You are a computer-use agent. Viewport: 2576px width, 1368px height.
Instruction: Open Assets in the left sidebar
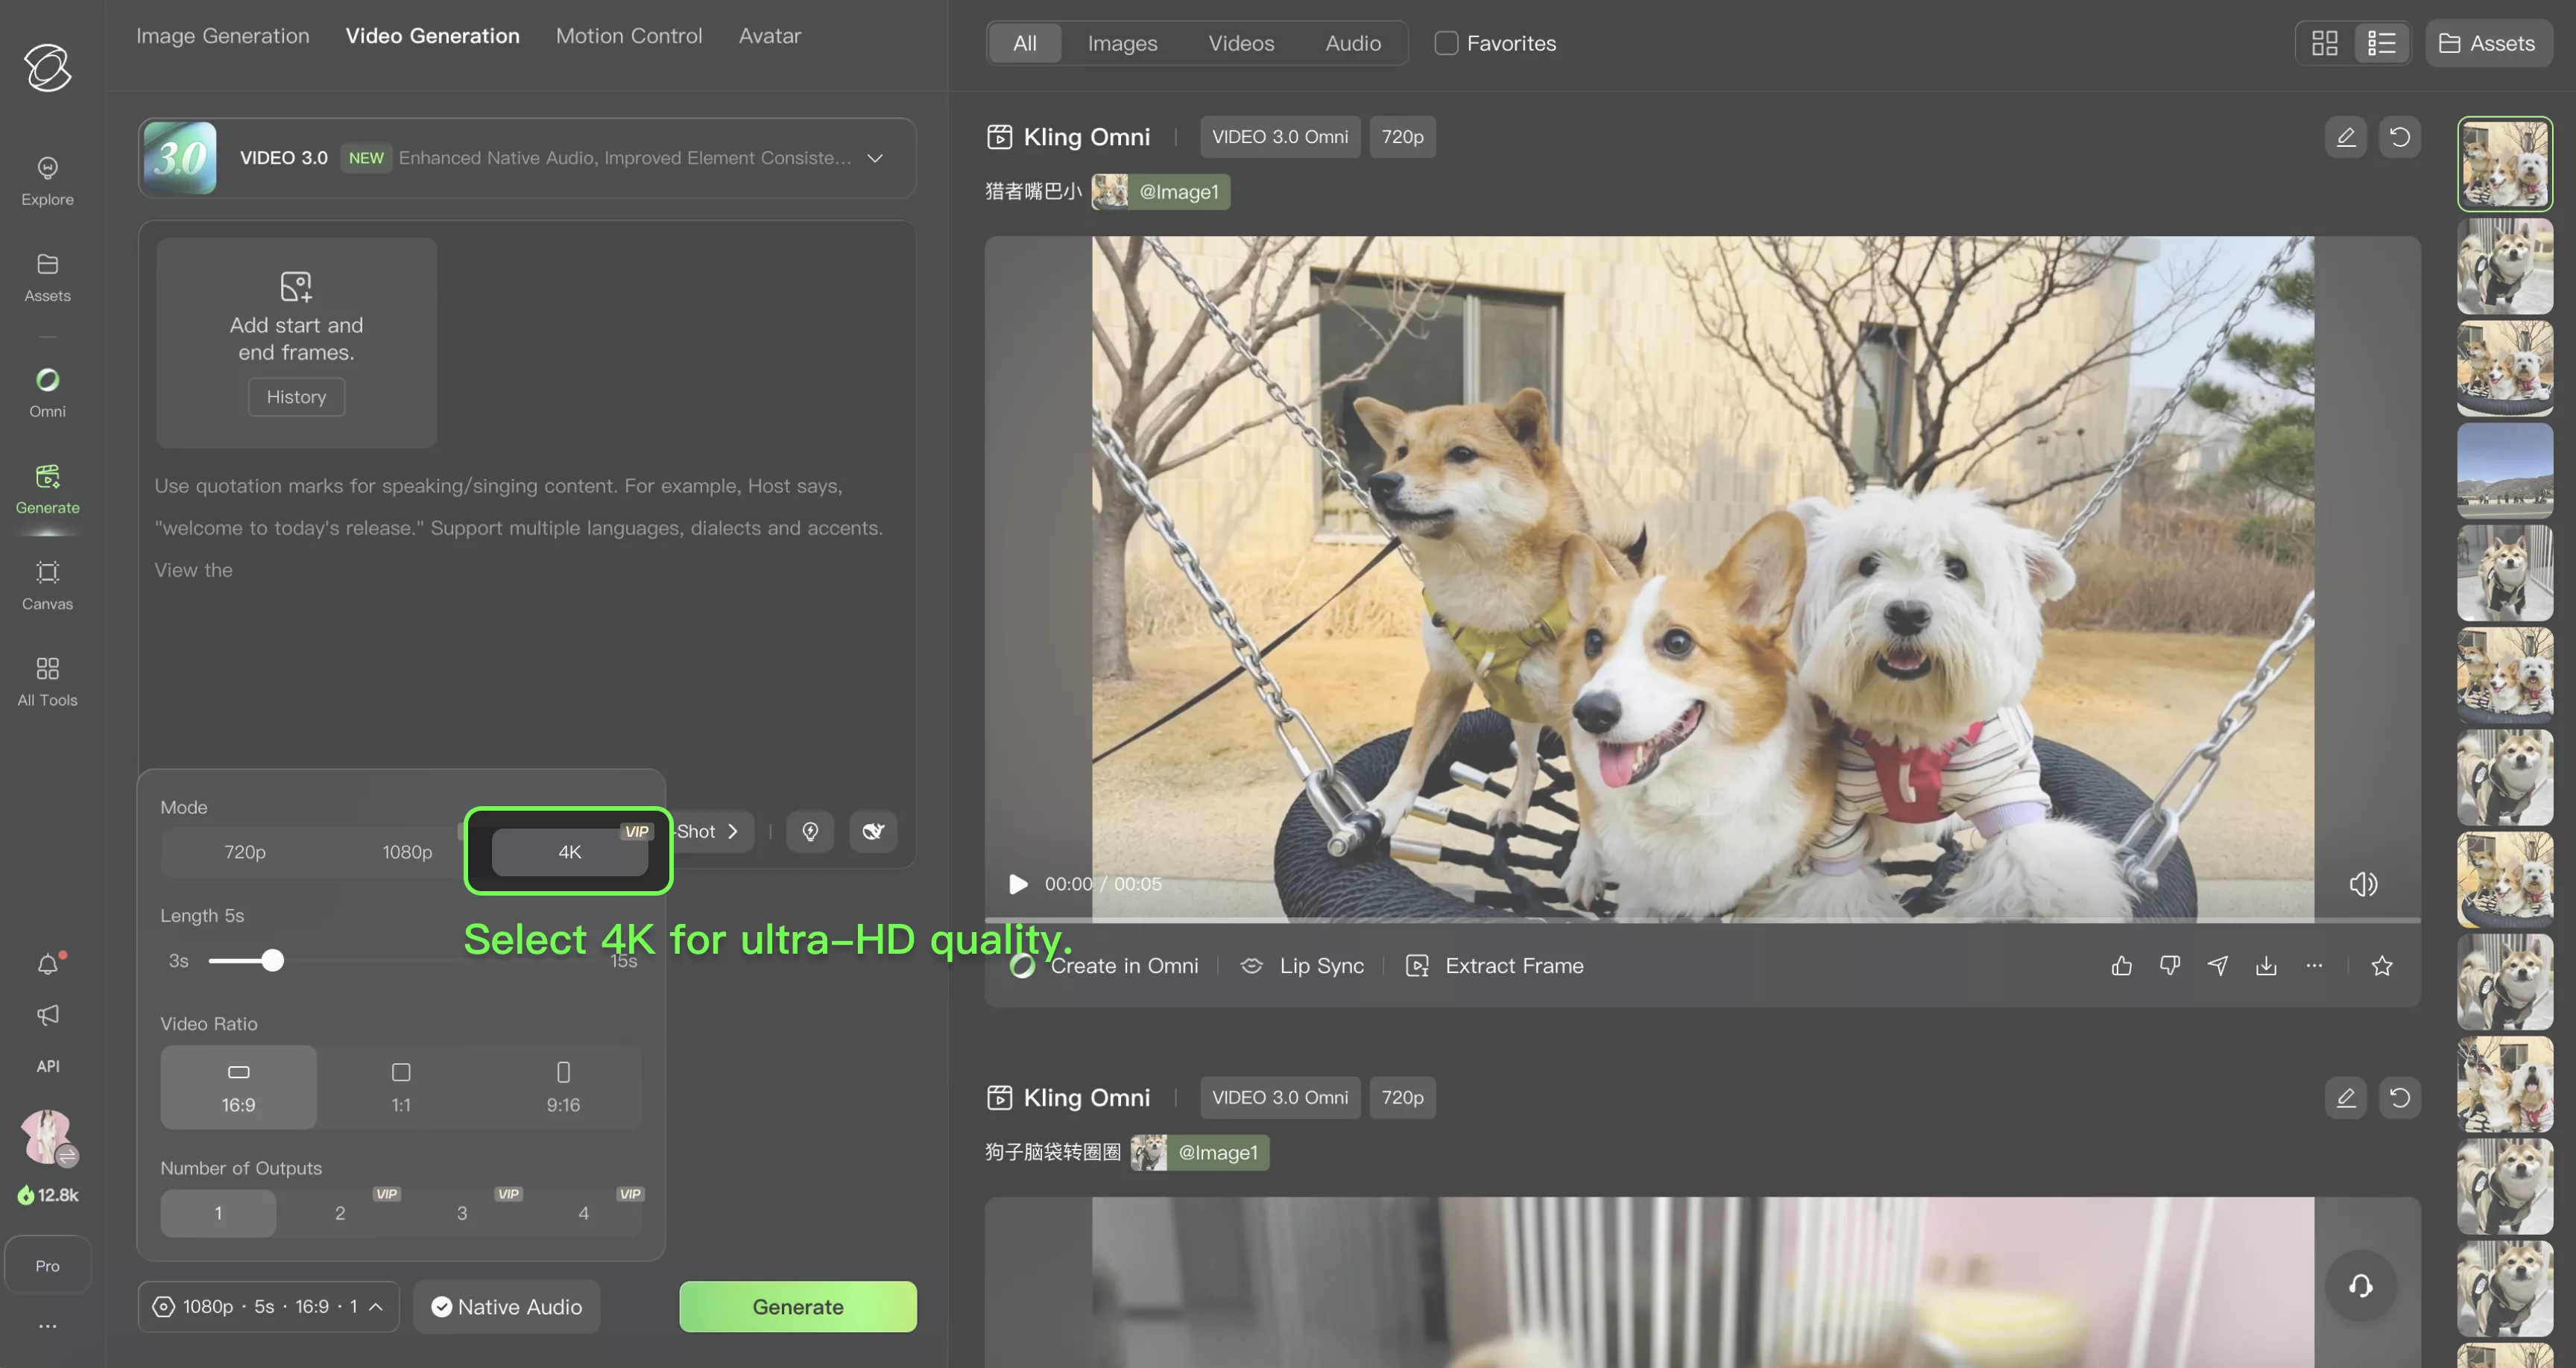(47, 277)
